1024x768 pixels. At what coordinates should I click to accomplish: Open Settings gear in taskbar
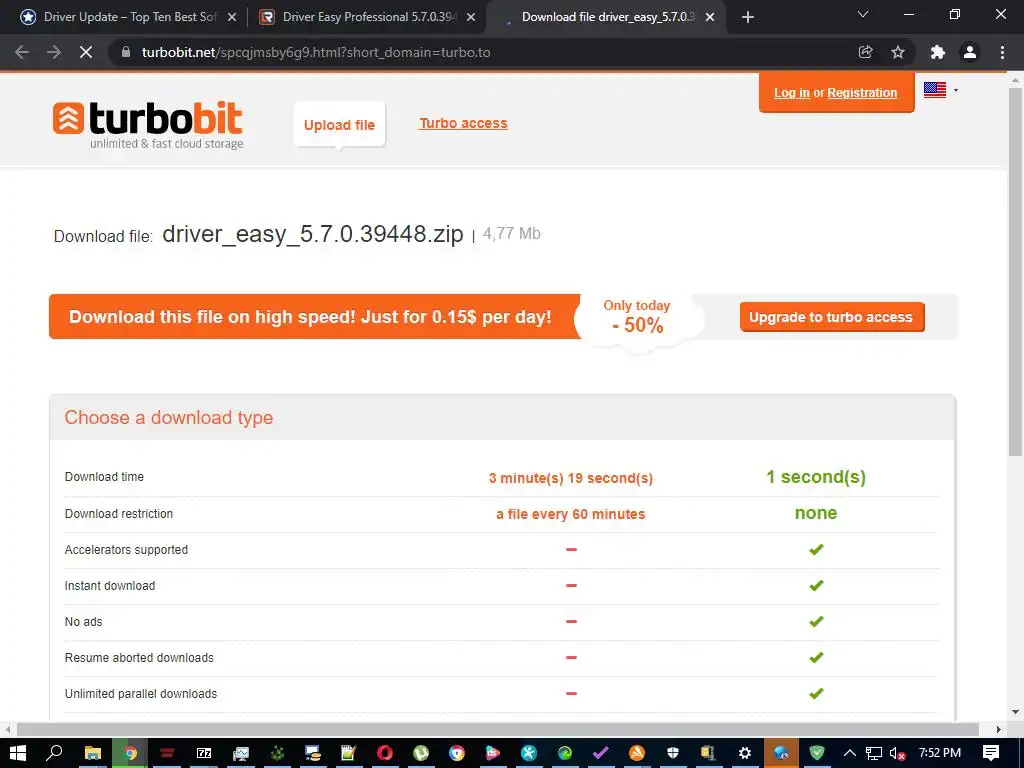click(744, 753)
